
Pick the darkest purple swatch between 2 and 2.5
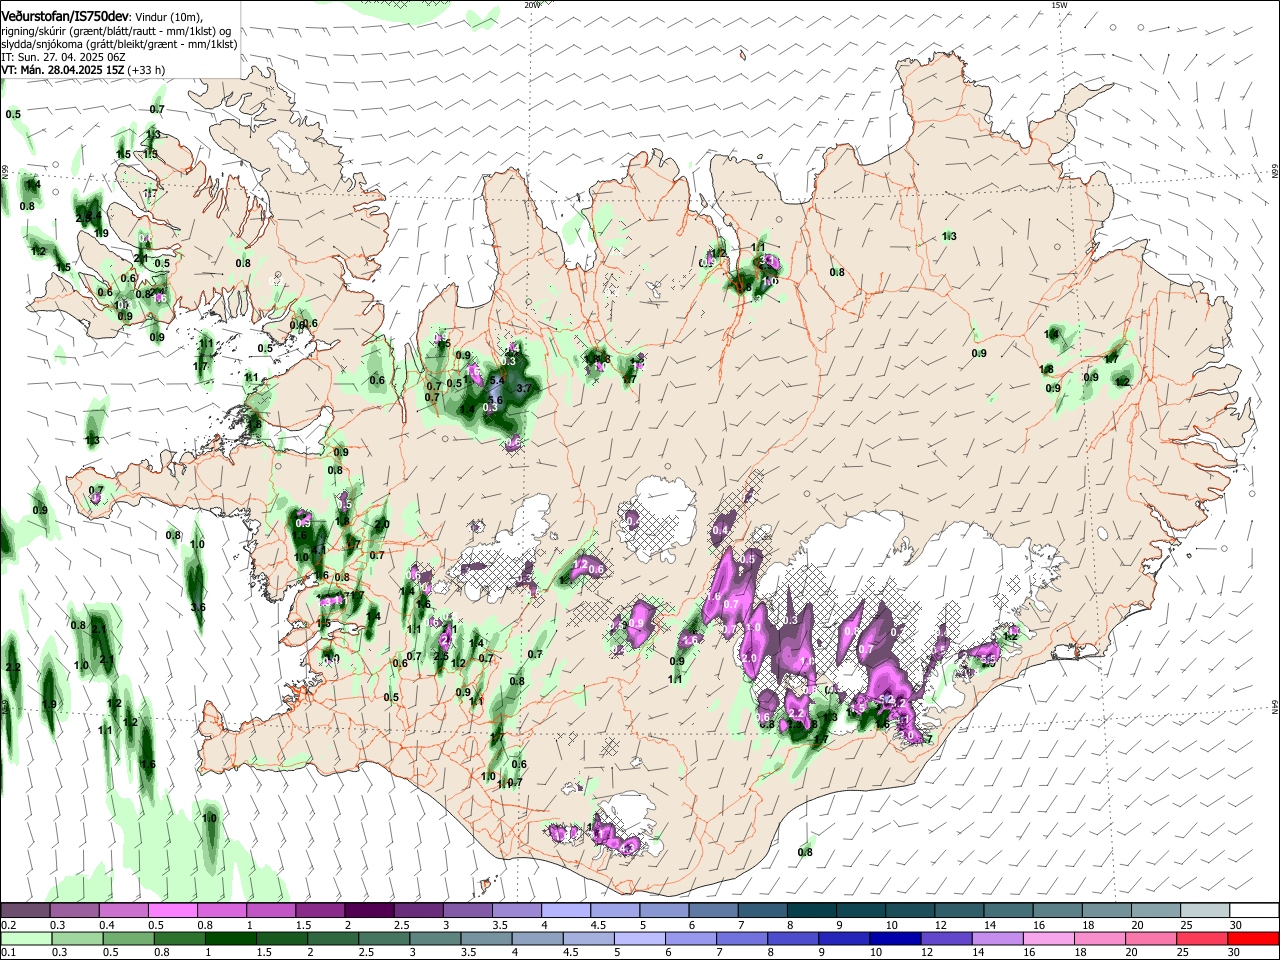pos(368,910)
